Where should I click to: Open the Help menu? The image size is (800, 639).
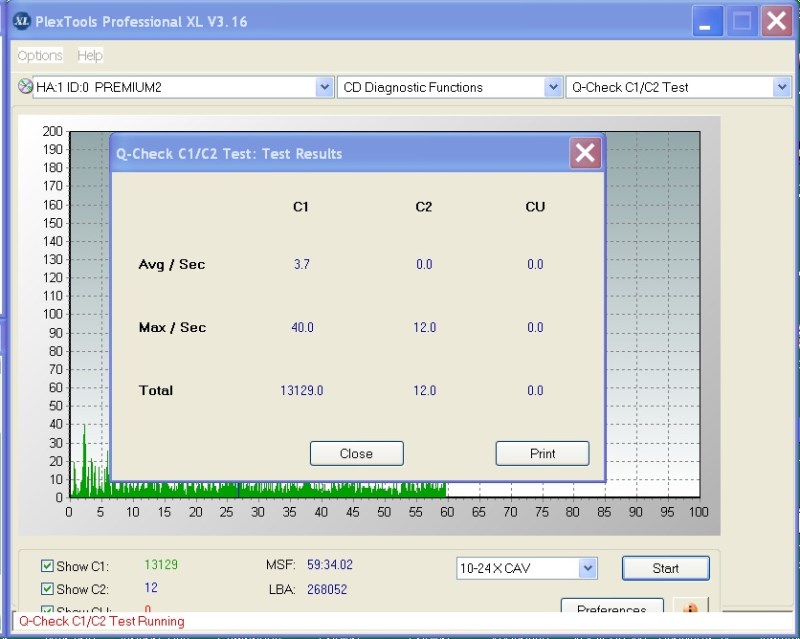90,55
